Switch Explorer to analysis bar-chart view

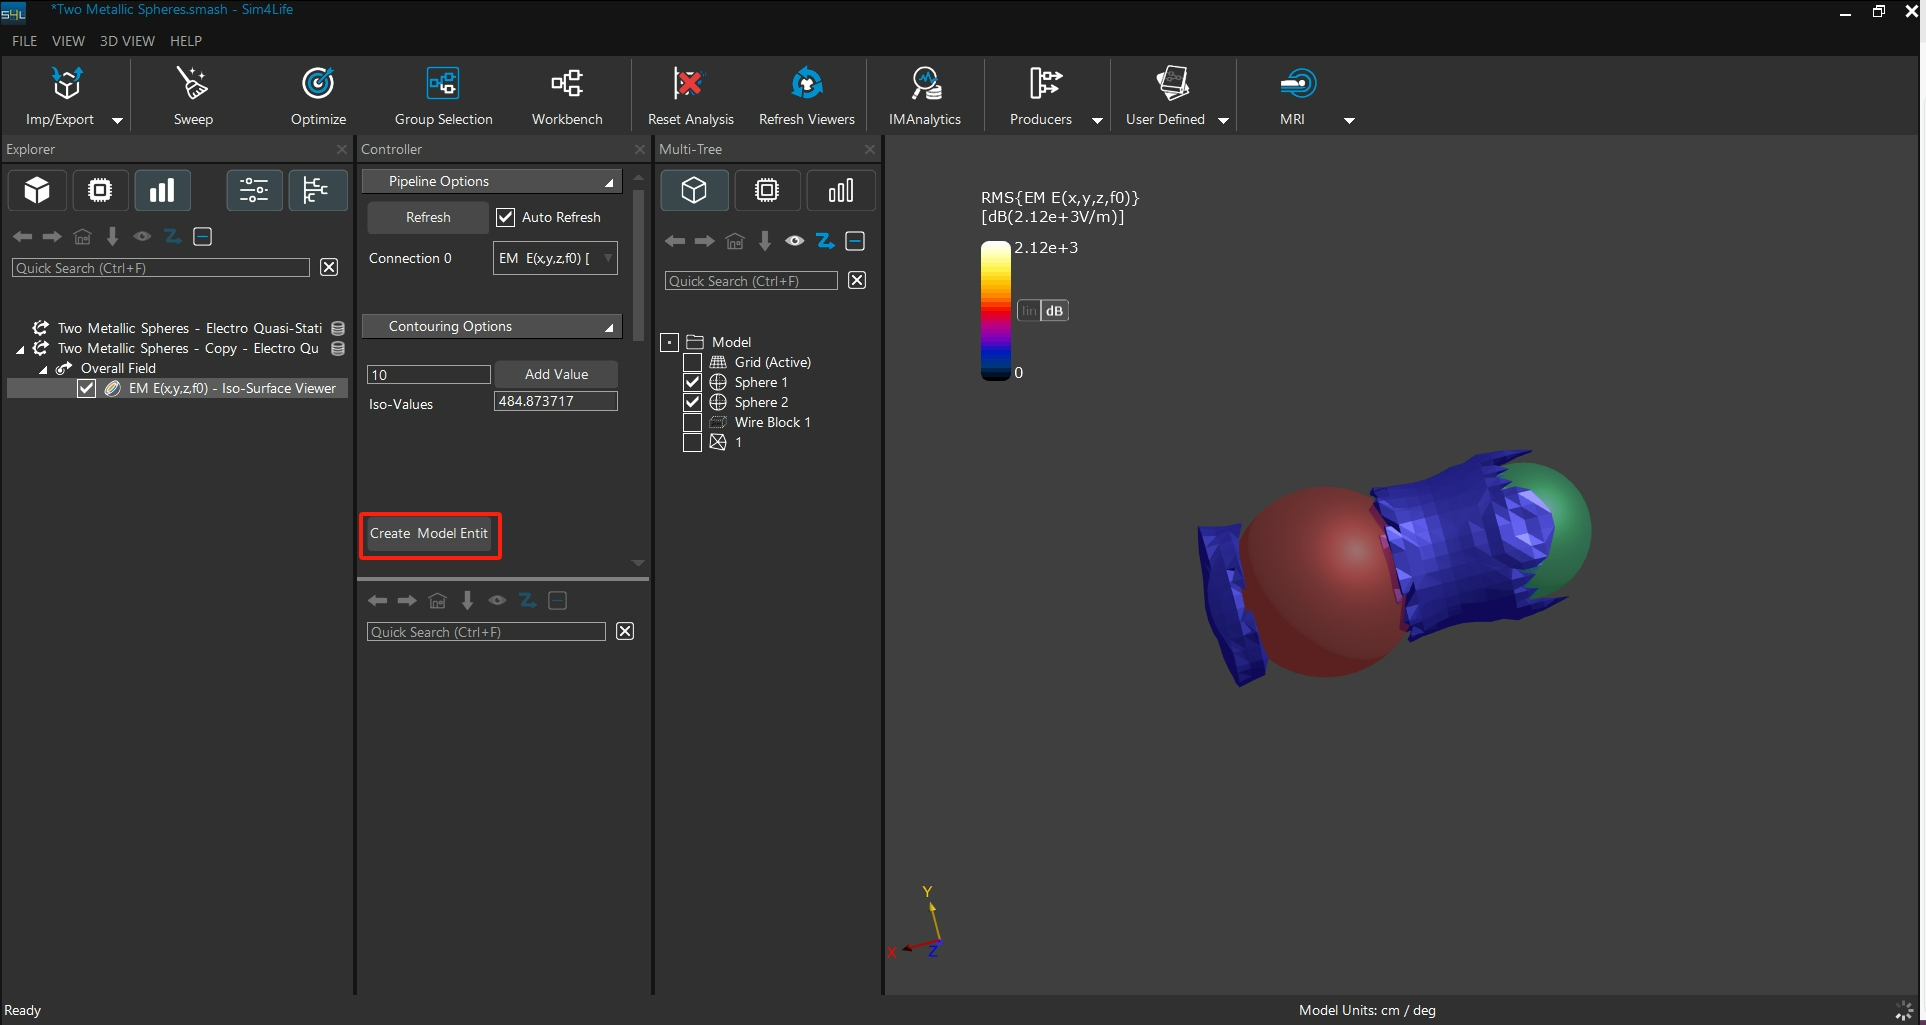162,190
